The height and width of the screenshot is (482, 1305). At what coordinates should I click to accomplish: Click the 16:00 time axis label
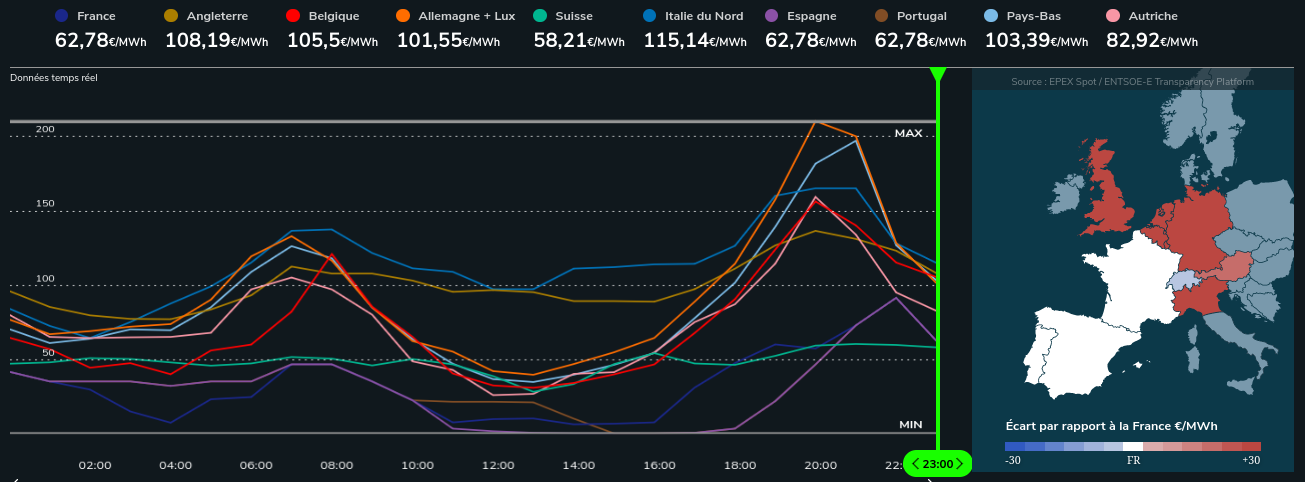coord(659,465)
